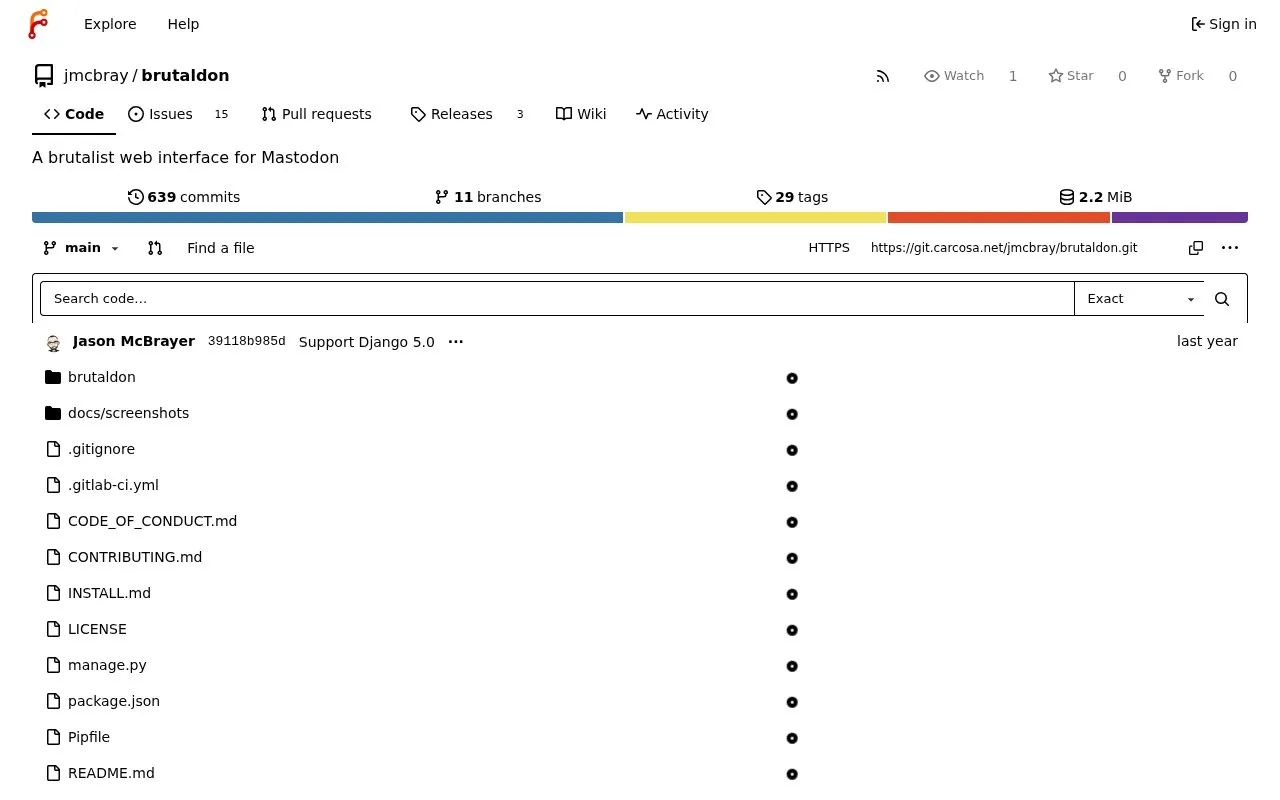This screenshot has height=800, width=1280.
Task: Open the compare branches icon
Action: [x=155, y=248]
